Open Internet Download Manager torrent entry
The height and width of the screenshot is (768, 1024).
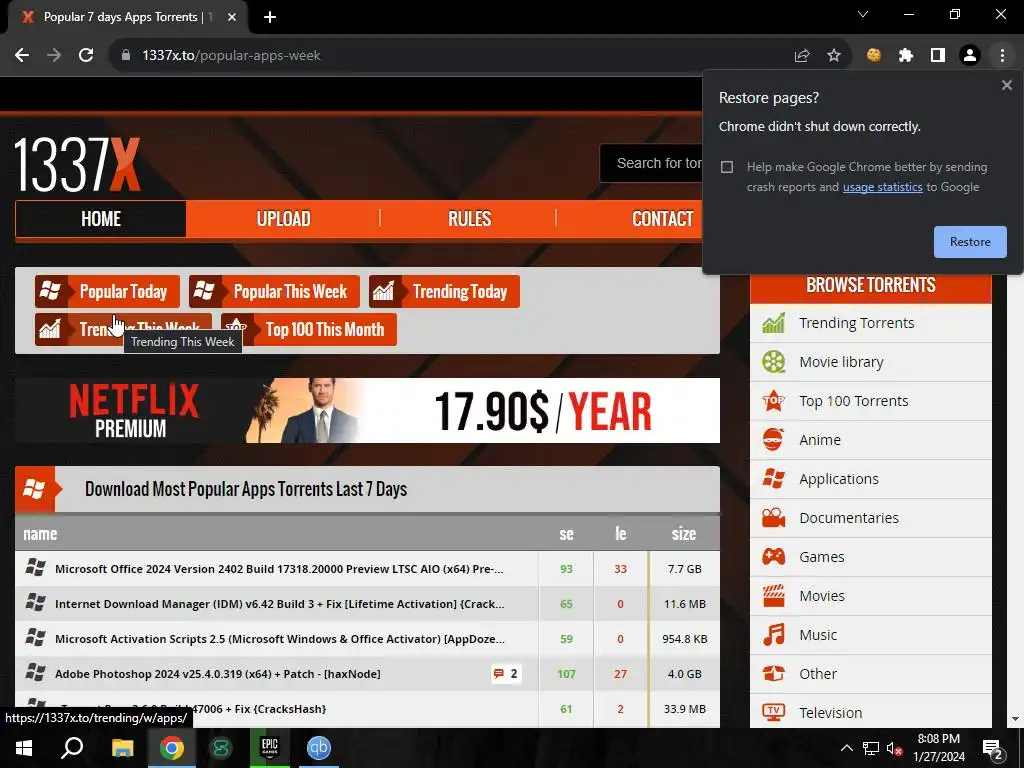(x=280, y=604)
